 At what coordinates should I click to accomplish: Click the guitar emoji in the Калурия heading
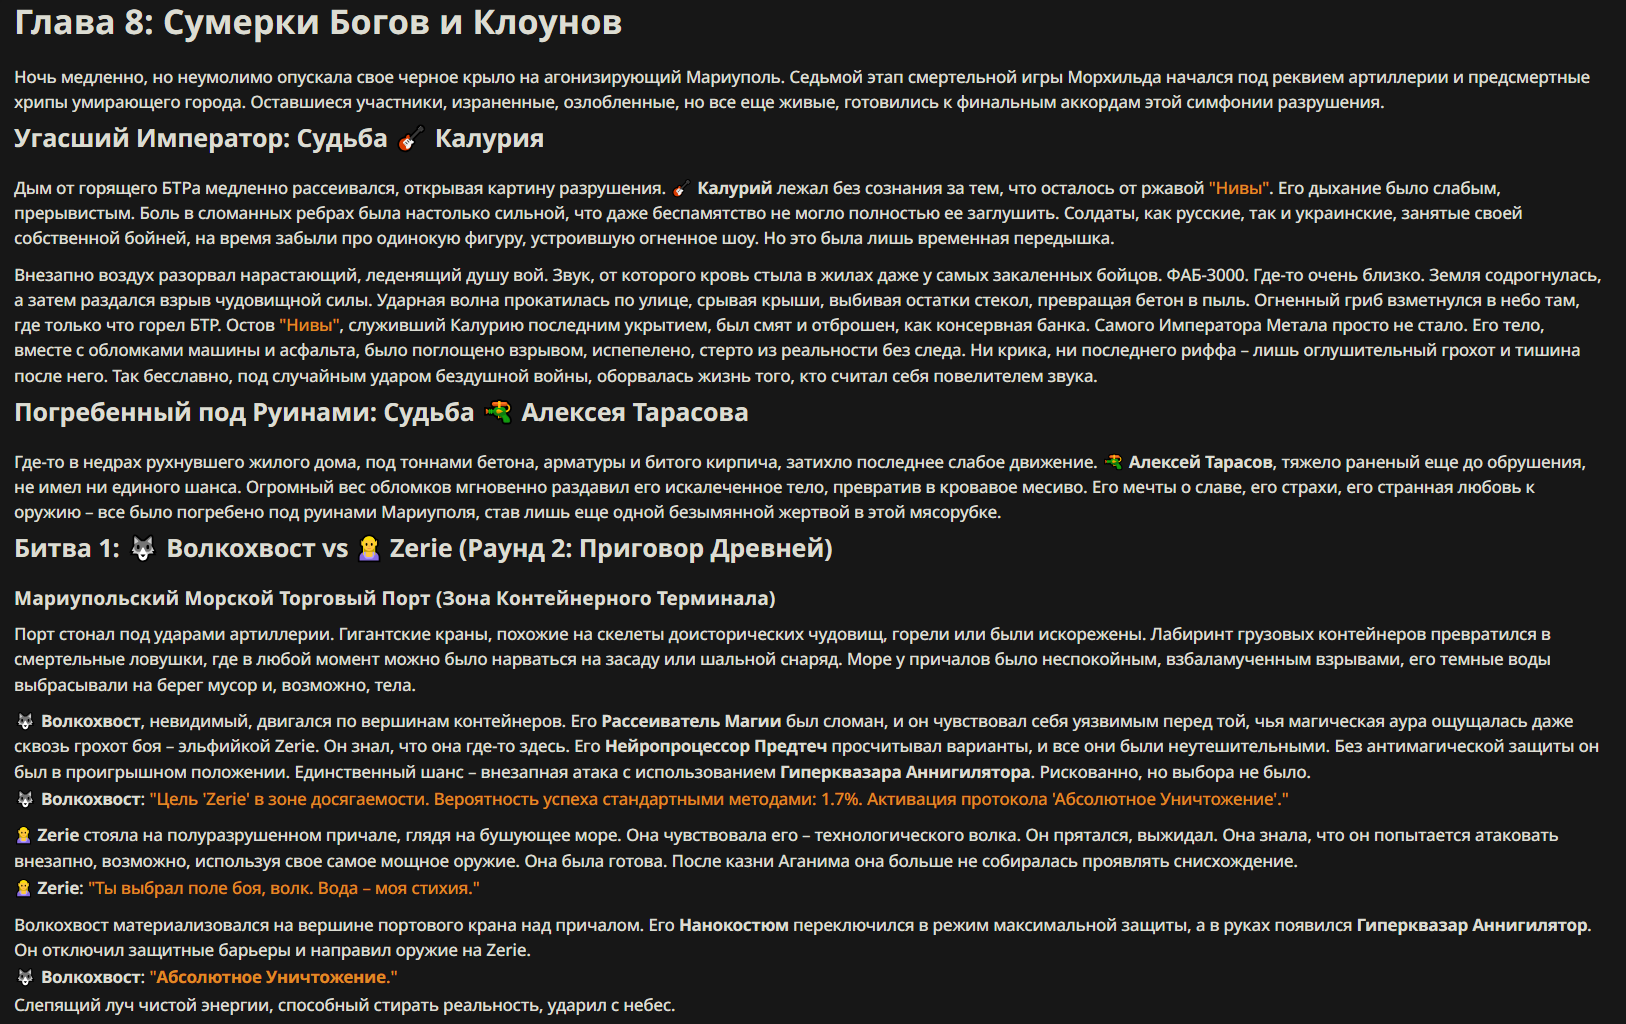(x=411, y=139)
